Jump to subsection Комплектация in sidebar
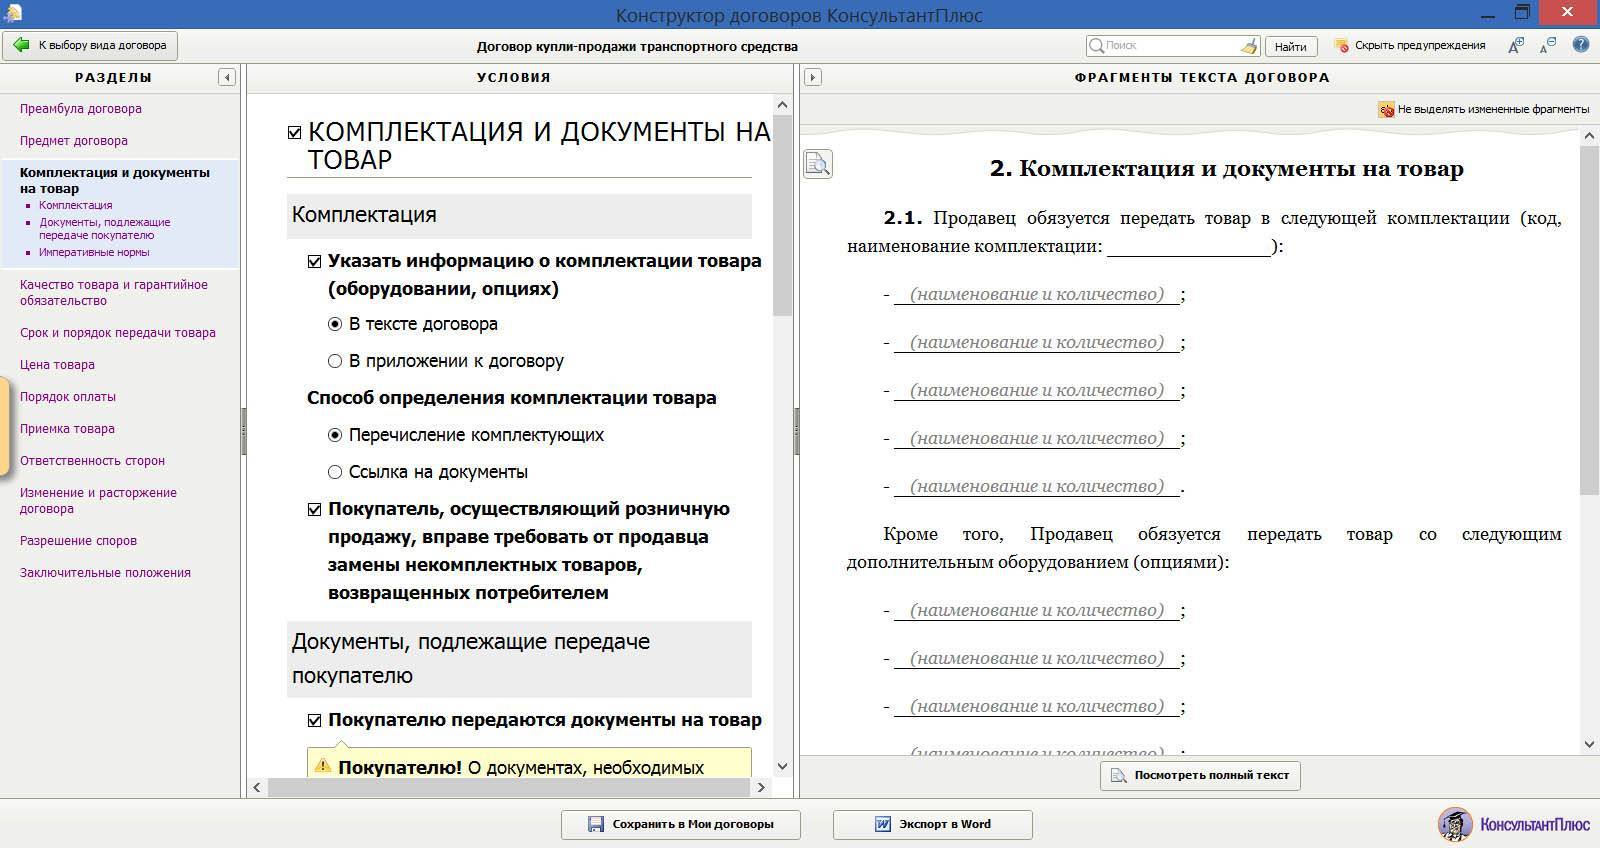The image size is (1600, 848). 75,205
